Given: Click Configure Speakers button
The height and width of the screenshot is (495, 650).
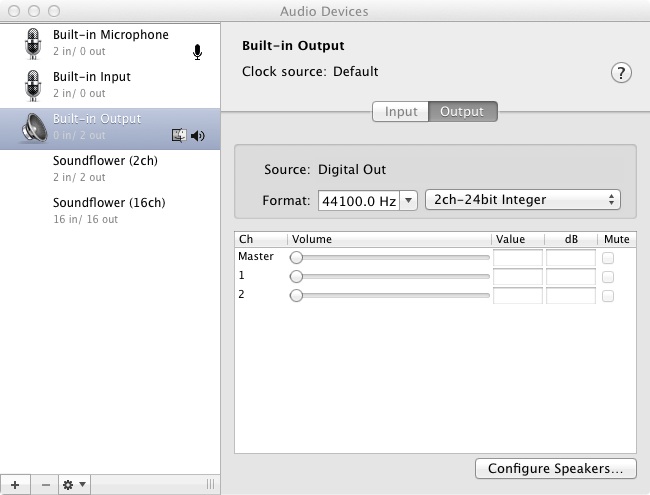Looking at the screenshot, I should [555, 468].
